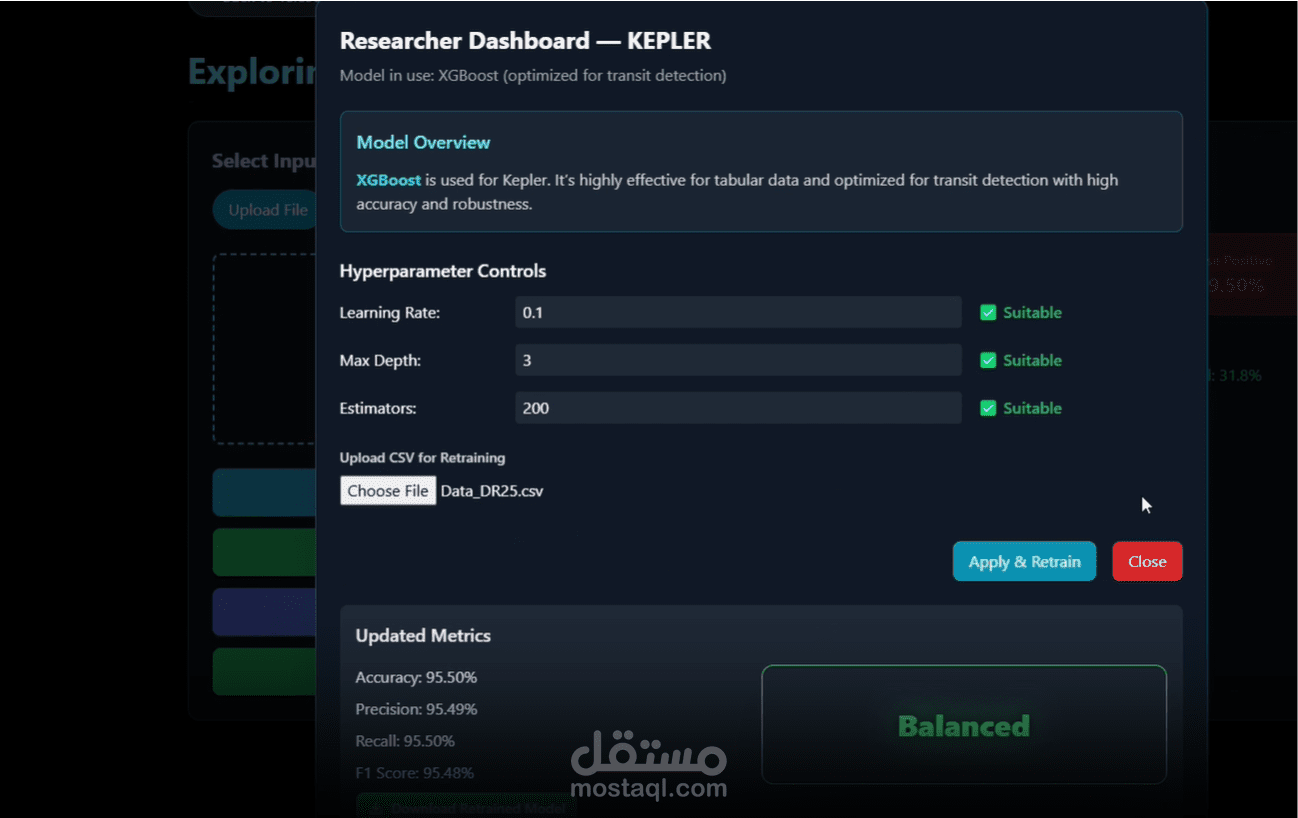This screenshot has width=1298, height=818.
Task: Select the uploaded file name Data_DR25.csv
Action: (x=492, y=491)
